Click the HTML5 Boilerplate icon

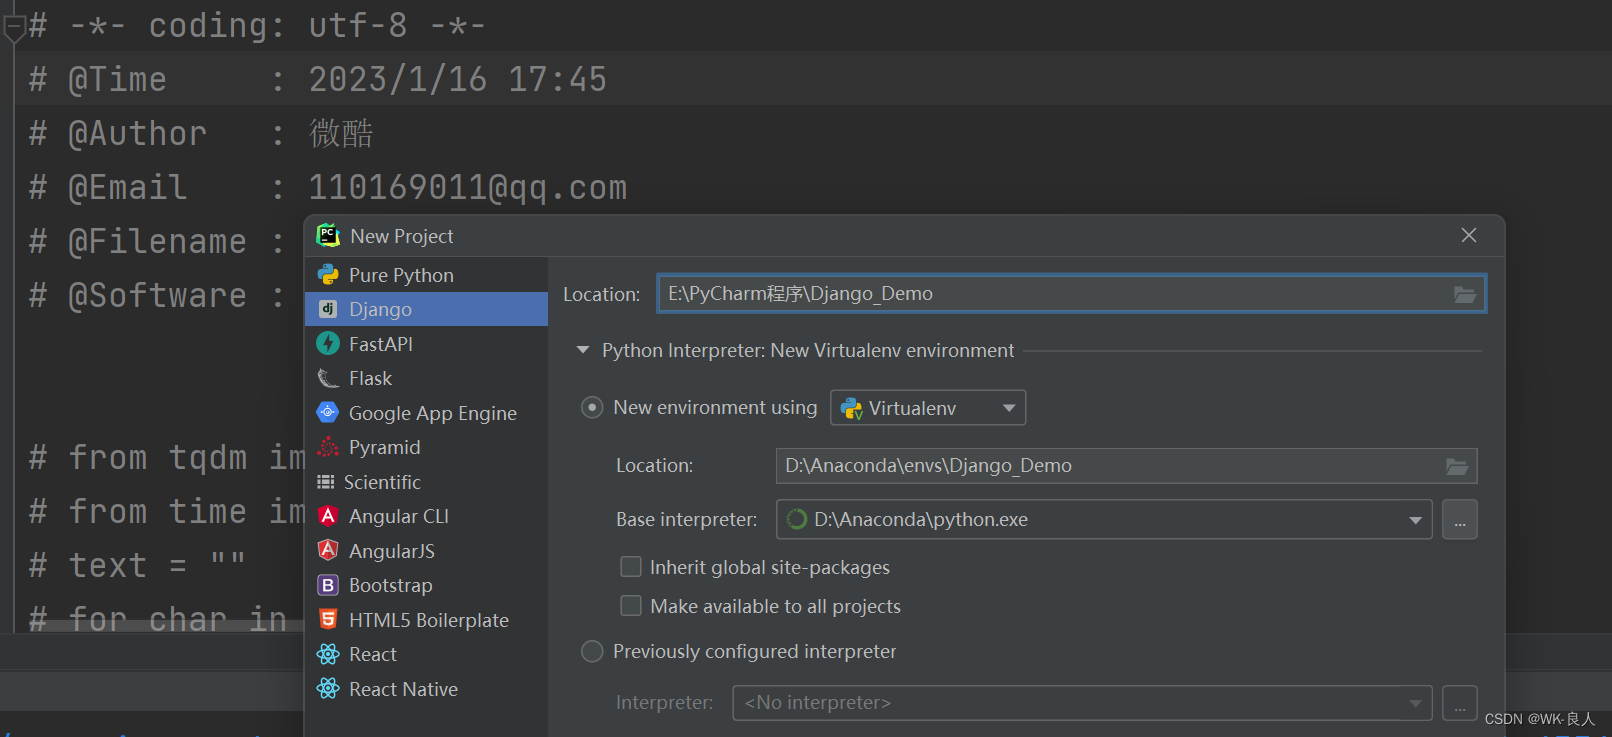coord(328,619)
